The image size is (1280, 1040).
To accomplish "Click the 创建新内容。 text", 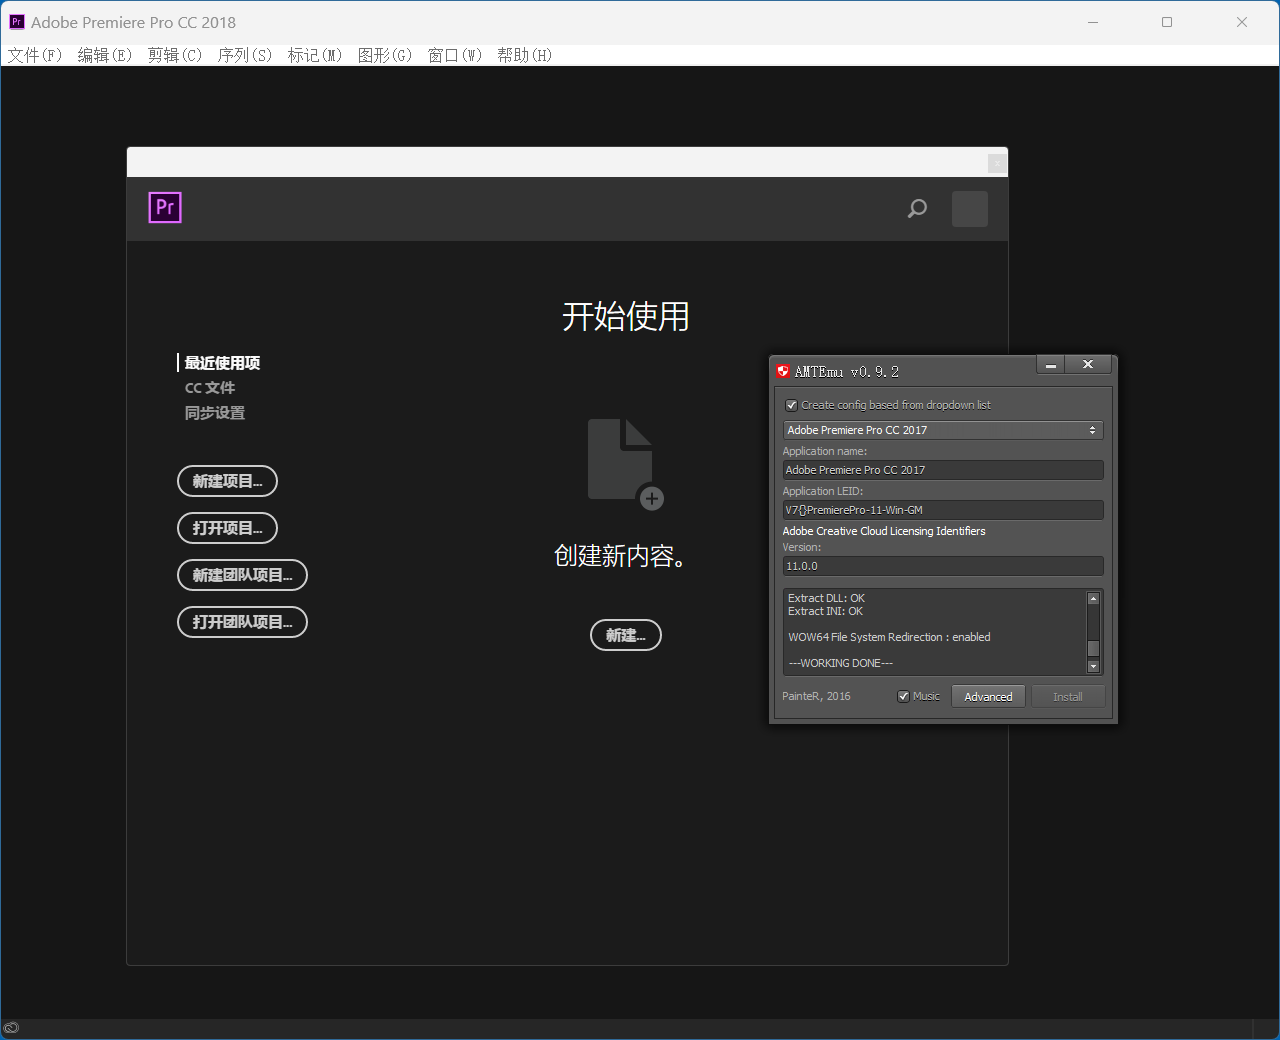I will [621, 556].
